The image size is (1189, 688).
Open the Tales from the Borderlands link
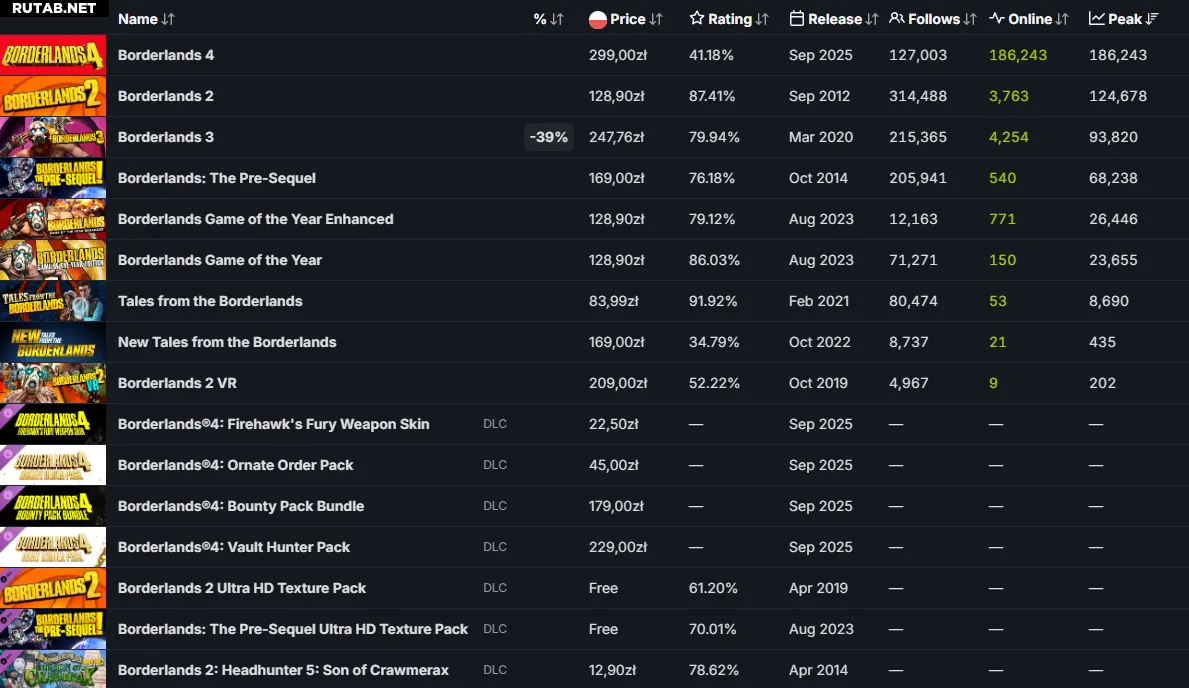tap(210, 301)
